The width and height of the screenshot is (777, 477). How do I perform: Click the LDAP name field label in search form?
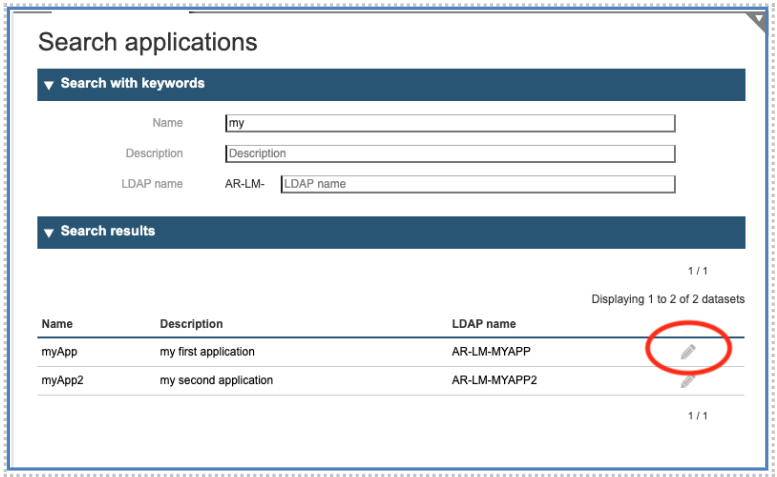pos(152,184)
